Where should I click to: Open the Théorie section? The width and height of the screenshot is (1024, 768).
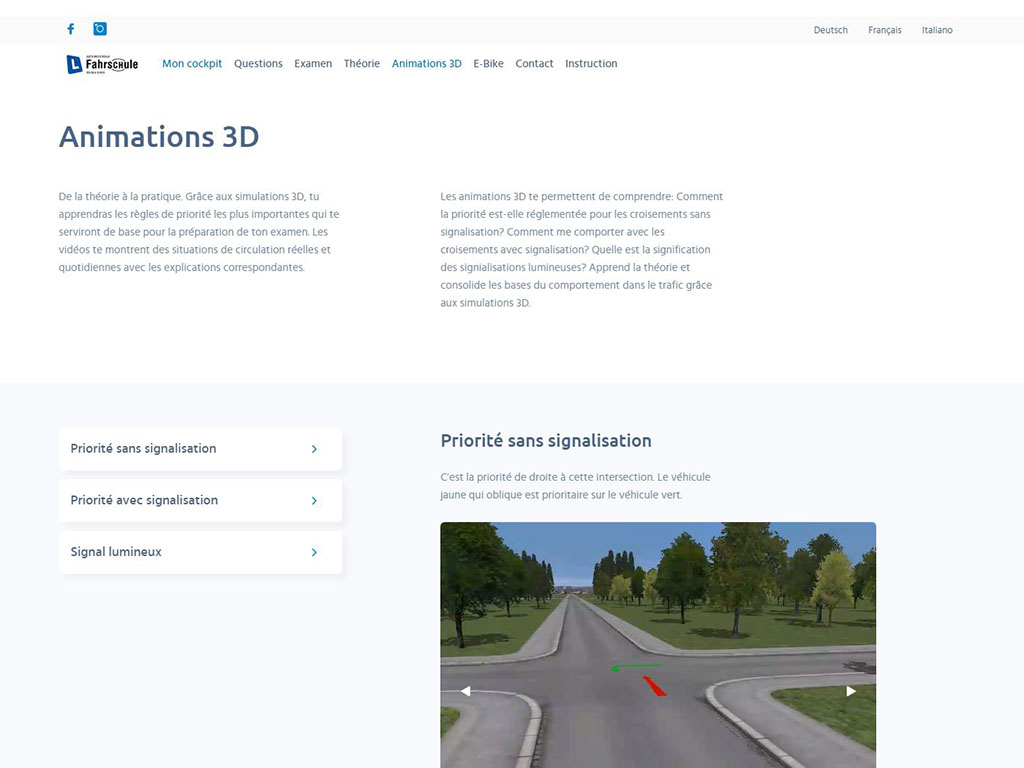pos(362,64)
